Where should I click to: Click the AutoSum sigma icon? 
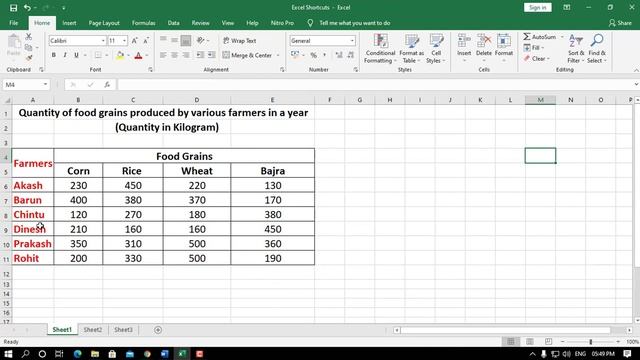click(x=527, y=37)
